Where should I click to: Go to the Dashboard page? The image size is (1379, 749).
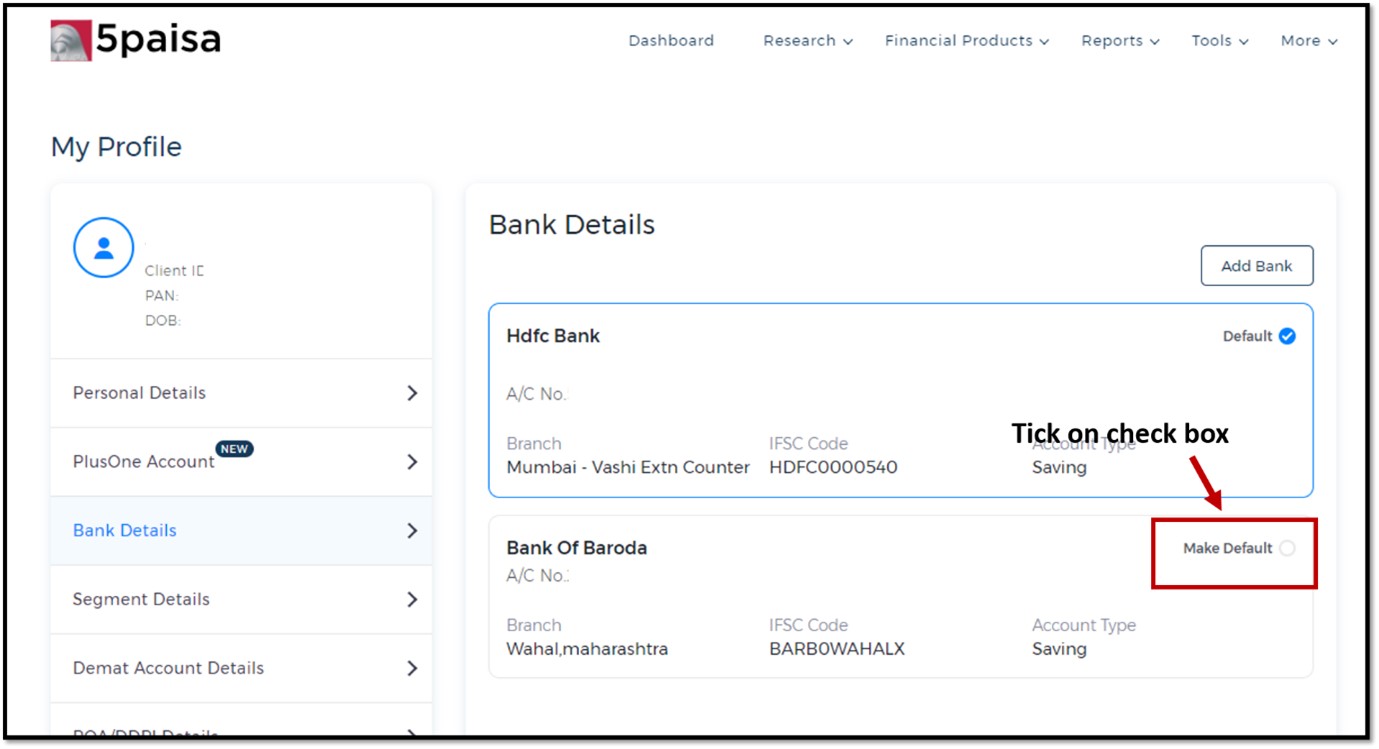tap(671, 41)
